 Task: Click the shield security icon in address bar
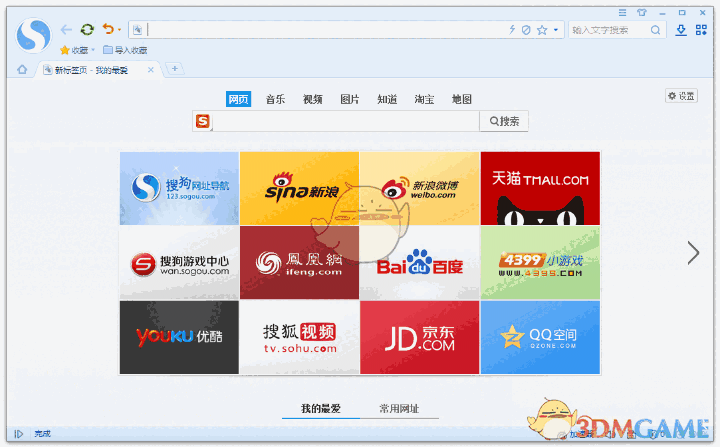click(x=526, y=30)
